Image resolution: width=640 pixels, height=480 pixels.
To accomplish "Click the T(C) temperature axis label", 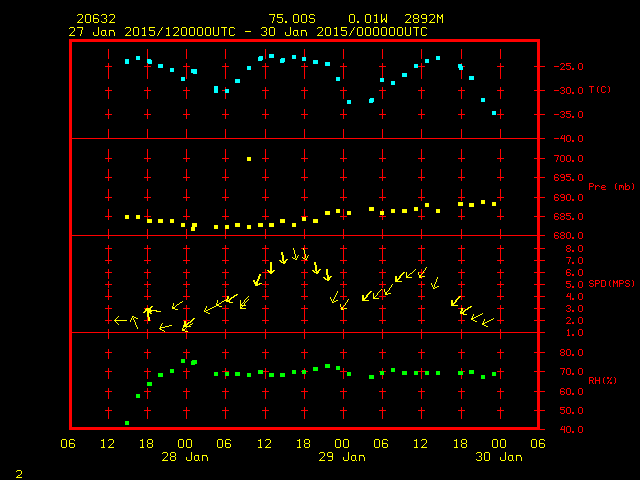I will pos(599,90).
